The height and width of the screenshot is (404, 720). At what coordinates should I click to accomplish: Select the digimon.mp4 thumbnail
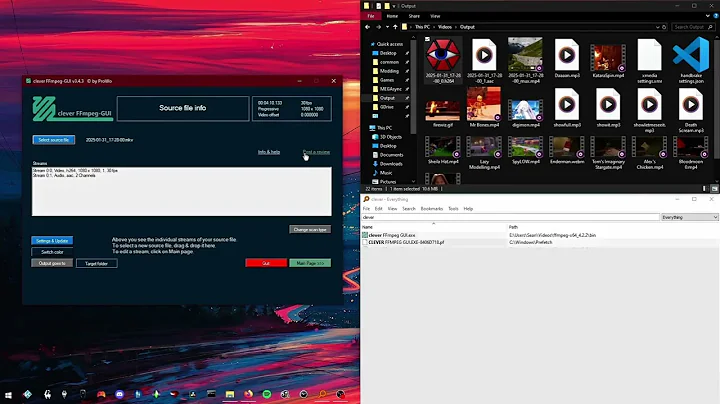tap(525, 109)
